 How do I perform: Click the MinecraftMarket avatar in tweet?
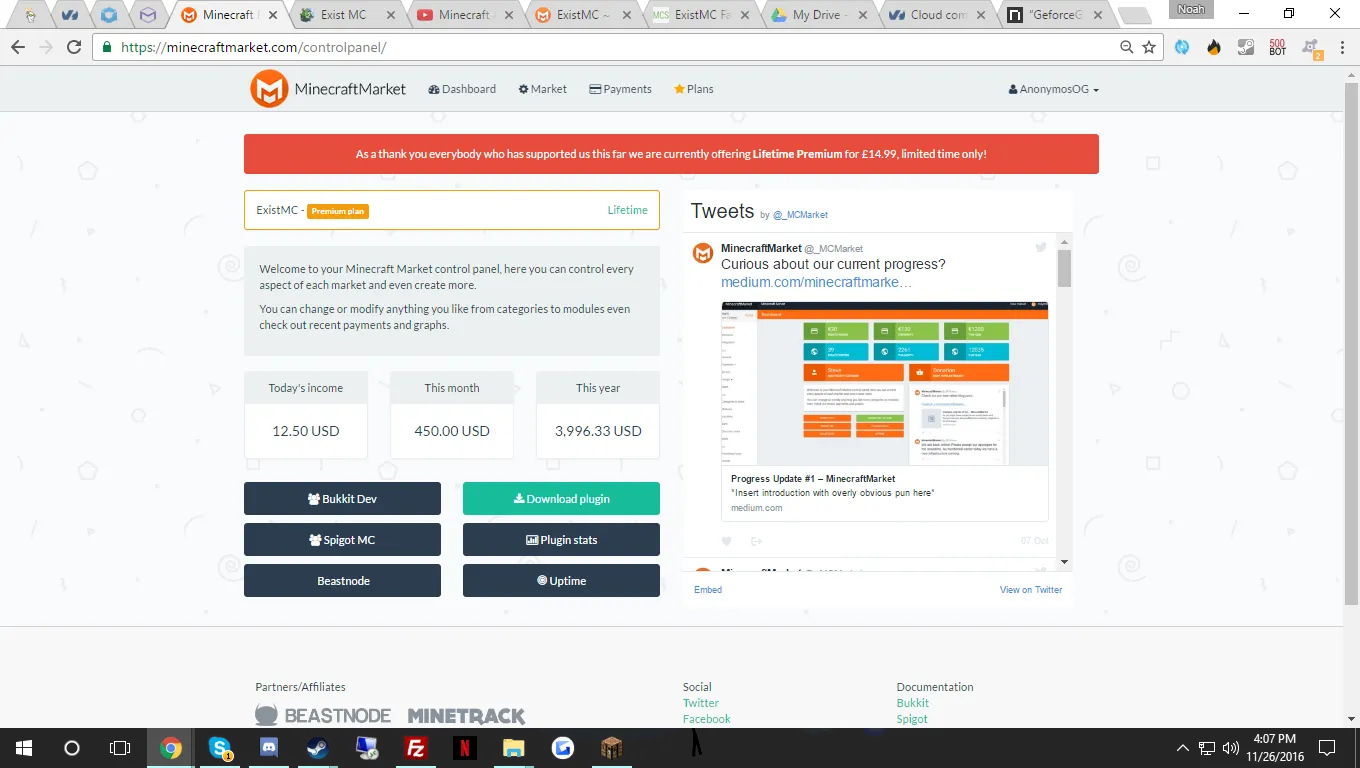click(x=703, y=253)
